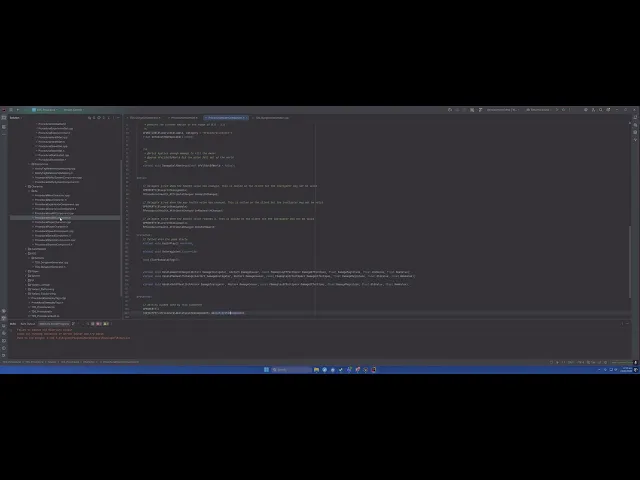The image size is (640, 480).
Task: Click the second icon on the right sidebar
Action: tap(636, 125)
